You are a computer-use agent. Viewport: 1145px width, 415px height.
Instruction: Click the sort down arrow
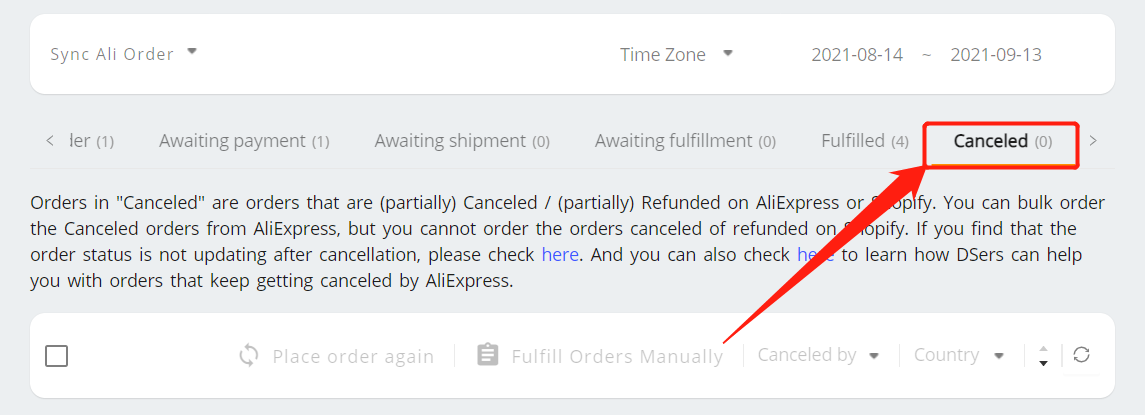[x=1043, y=363]
